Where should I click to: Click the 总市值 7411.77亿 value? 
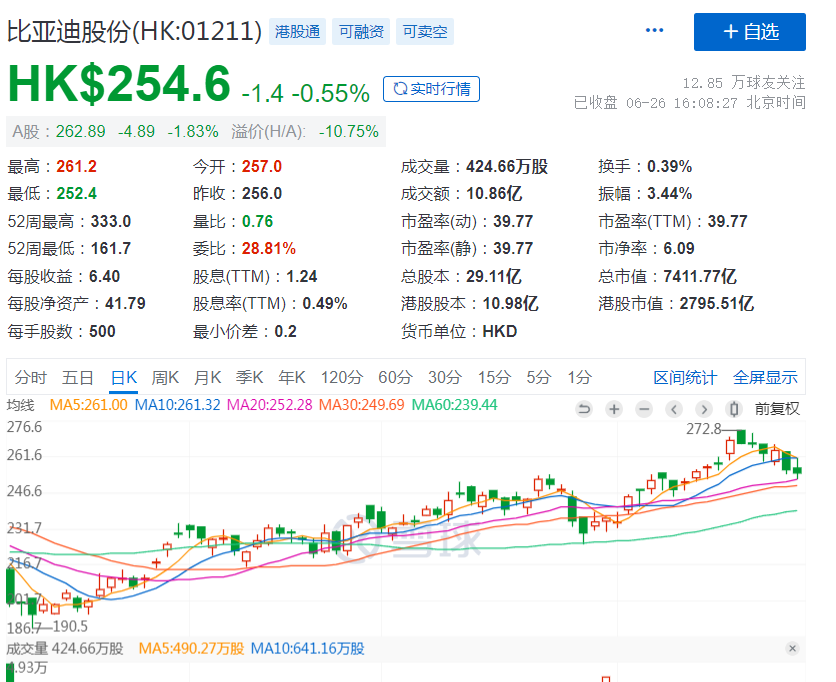[700, 276]
